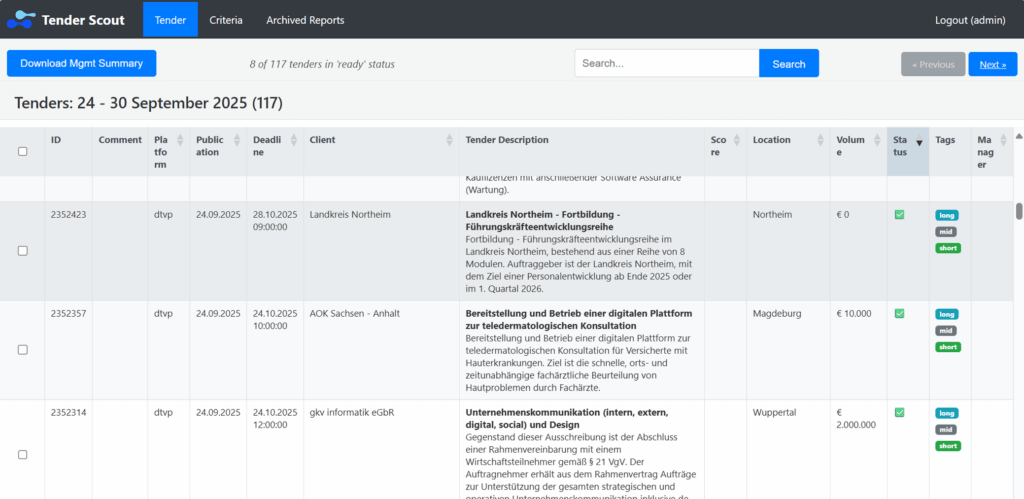The image size is (1024, 499).
Task: Select checkbox for tender 2352357 row
Action: [x=23, y=350]
